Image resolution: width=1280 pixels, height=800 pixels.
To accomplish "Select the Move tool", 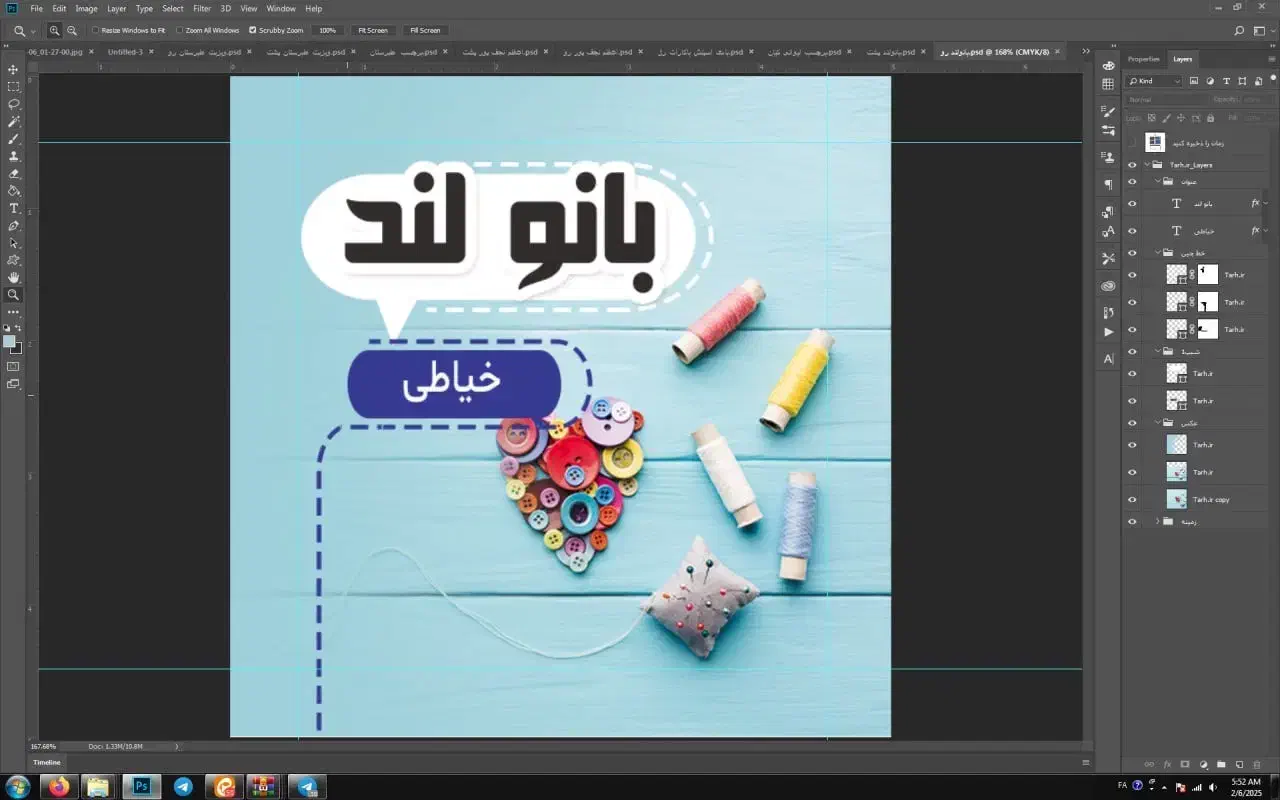I will coord(14,70).
